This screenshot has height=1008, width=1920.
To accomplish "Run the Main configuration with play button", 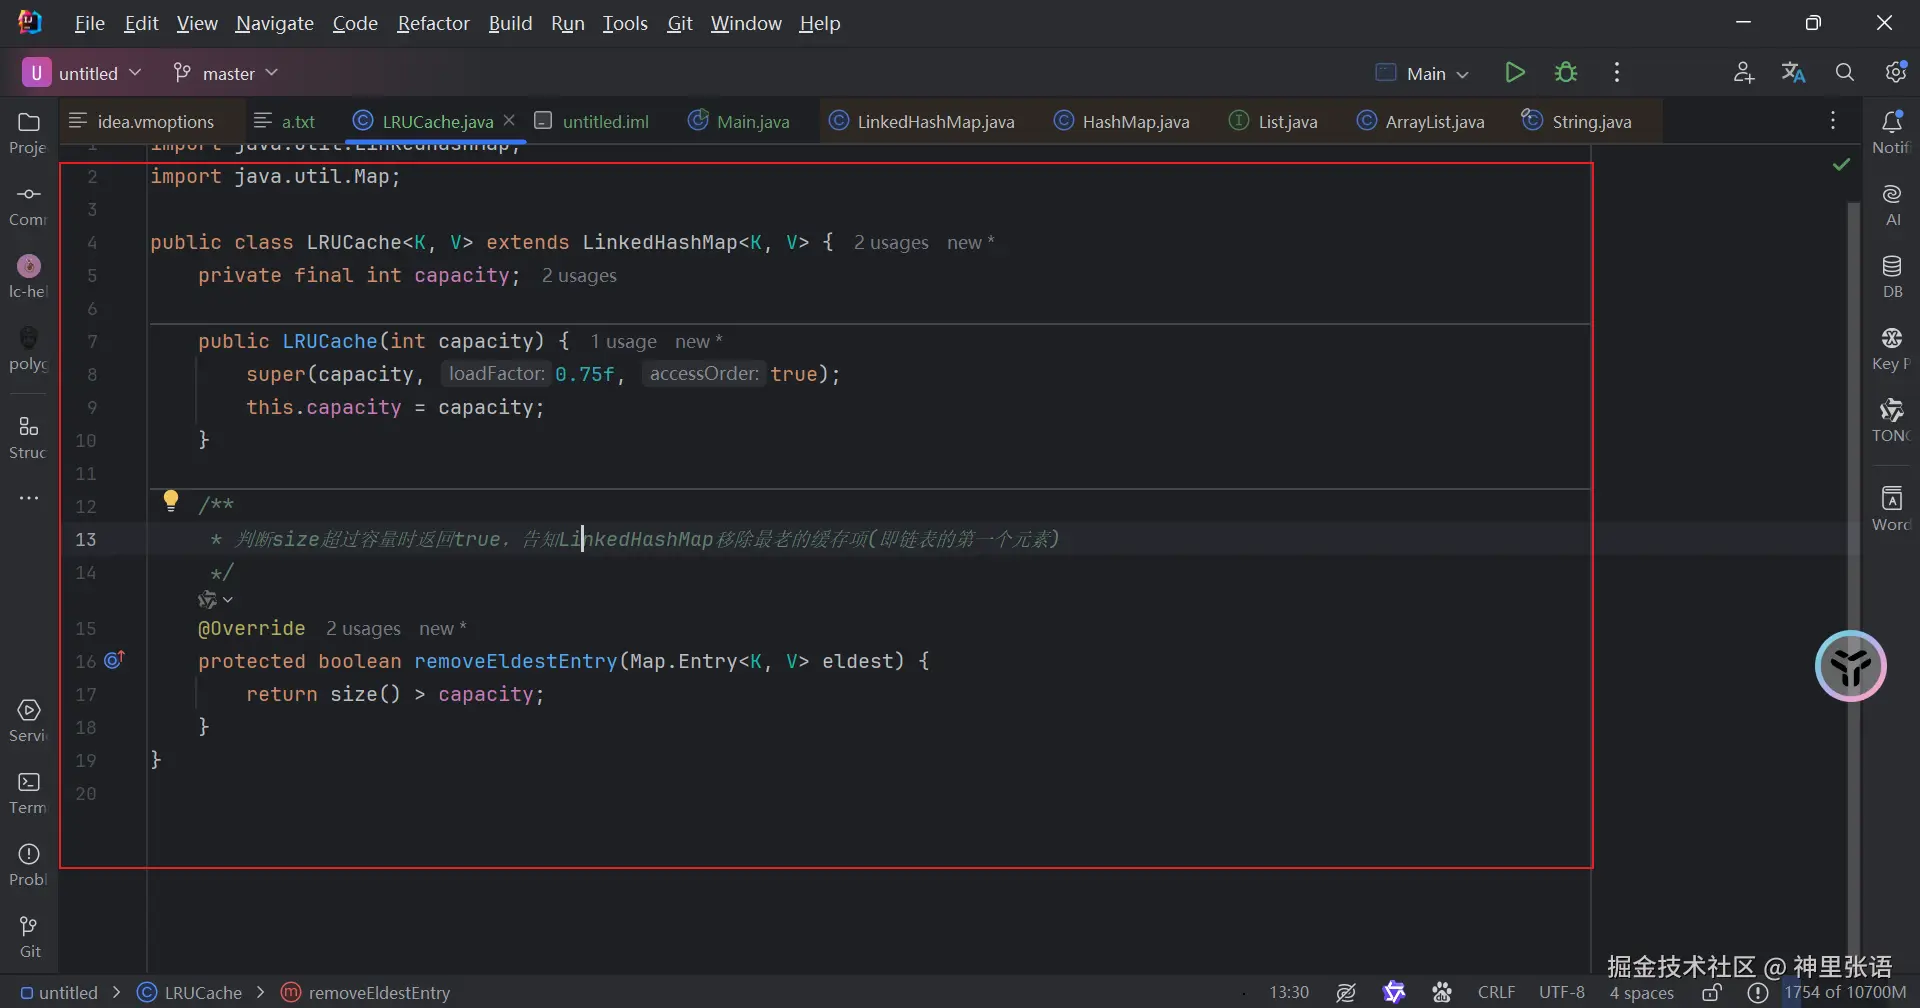I will tap(1514, 73).
